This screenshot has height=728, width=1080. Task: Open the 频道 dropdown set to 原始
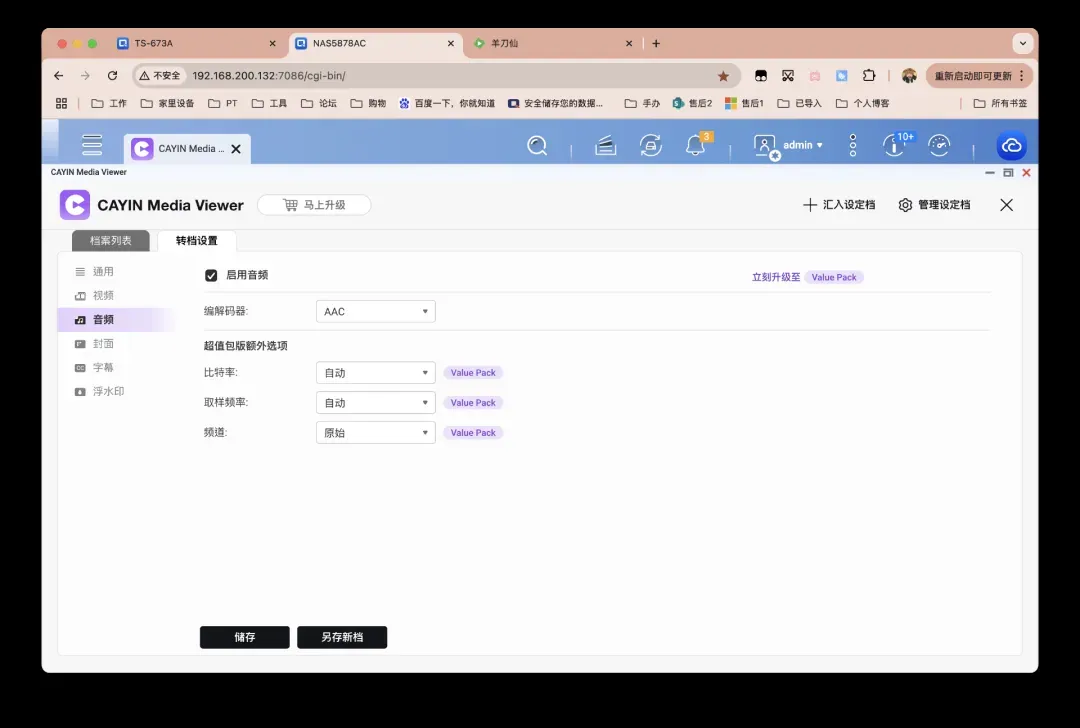(375, 433)
